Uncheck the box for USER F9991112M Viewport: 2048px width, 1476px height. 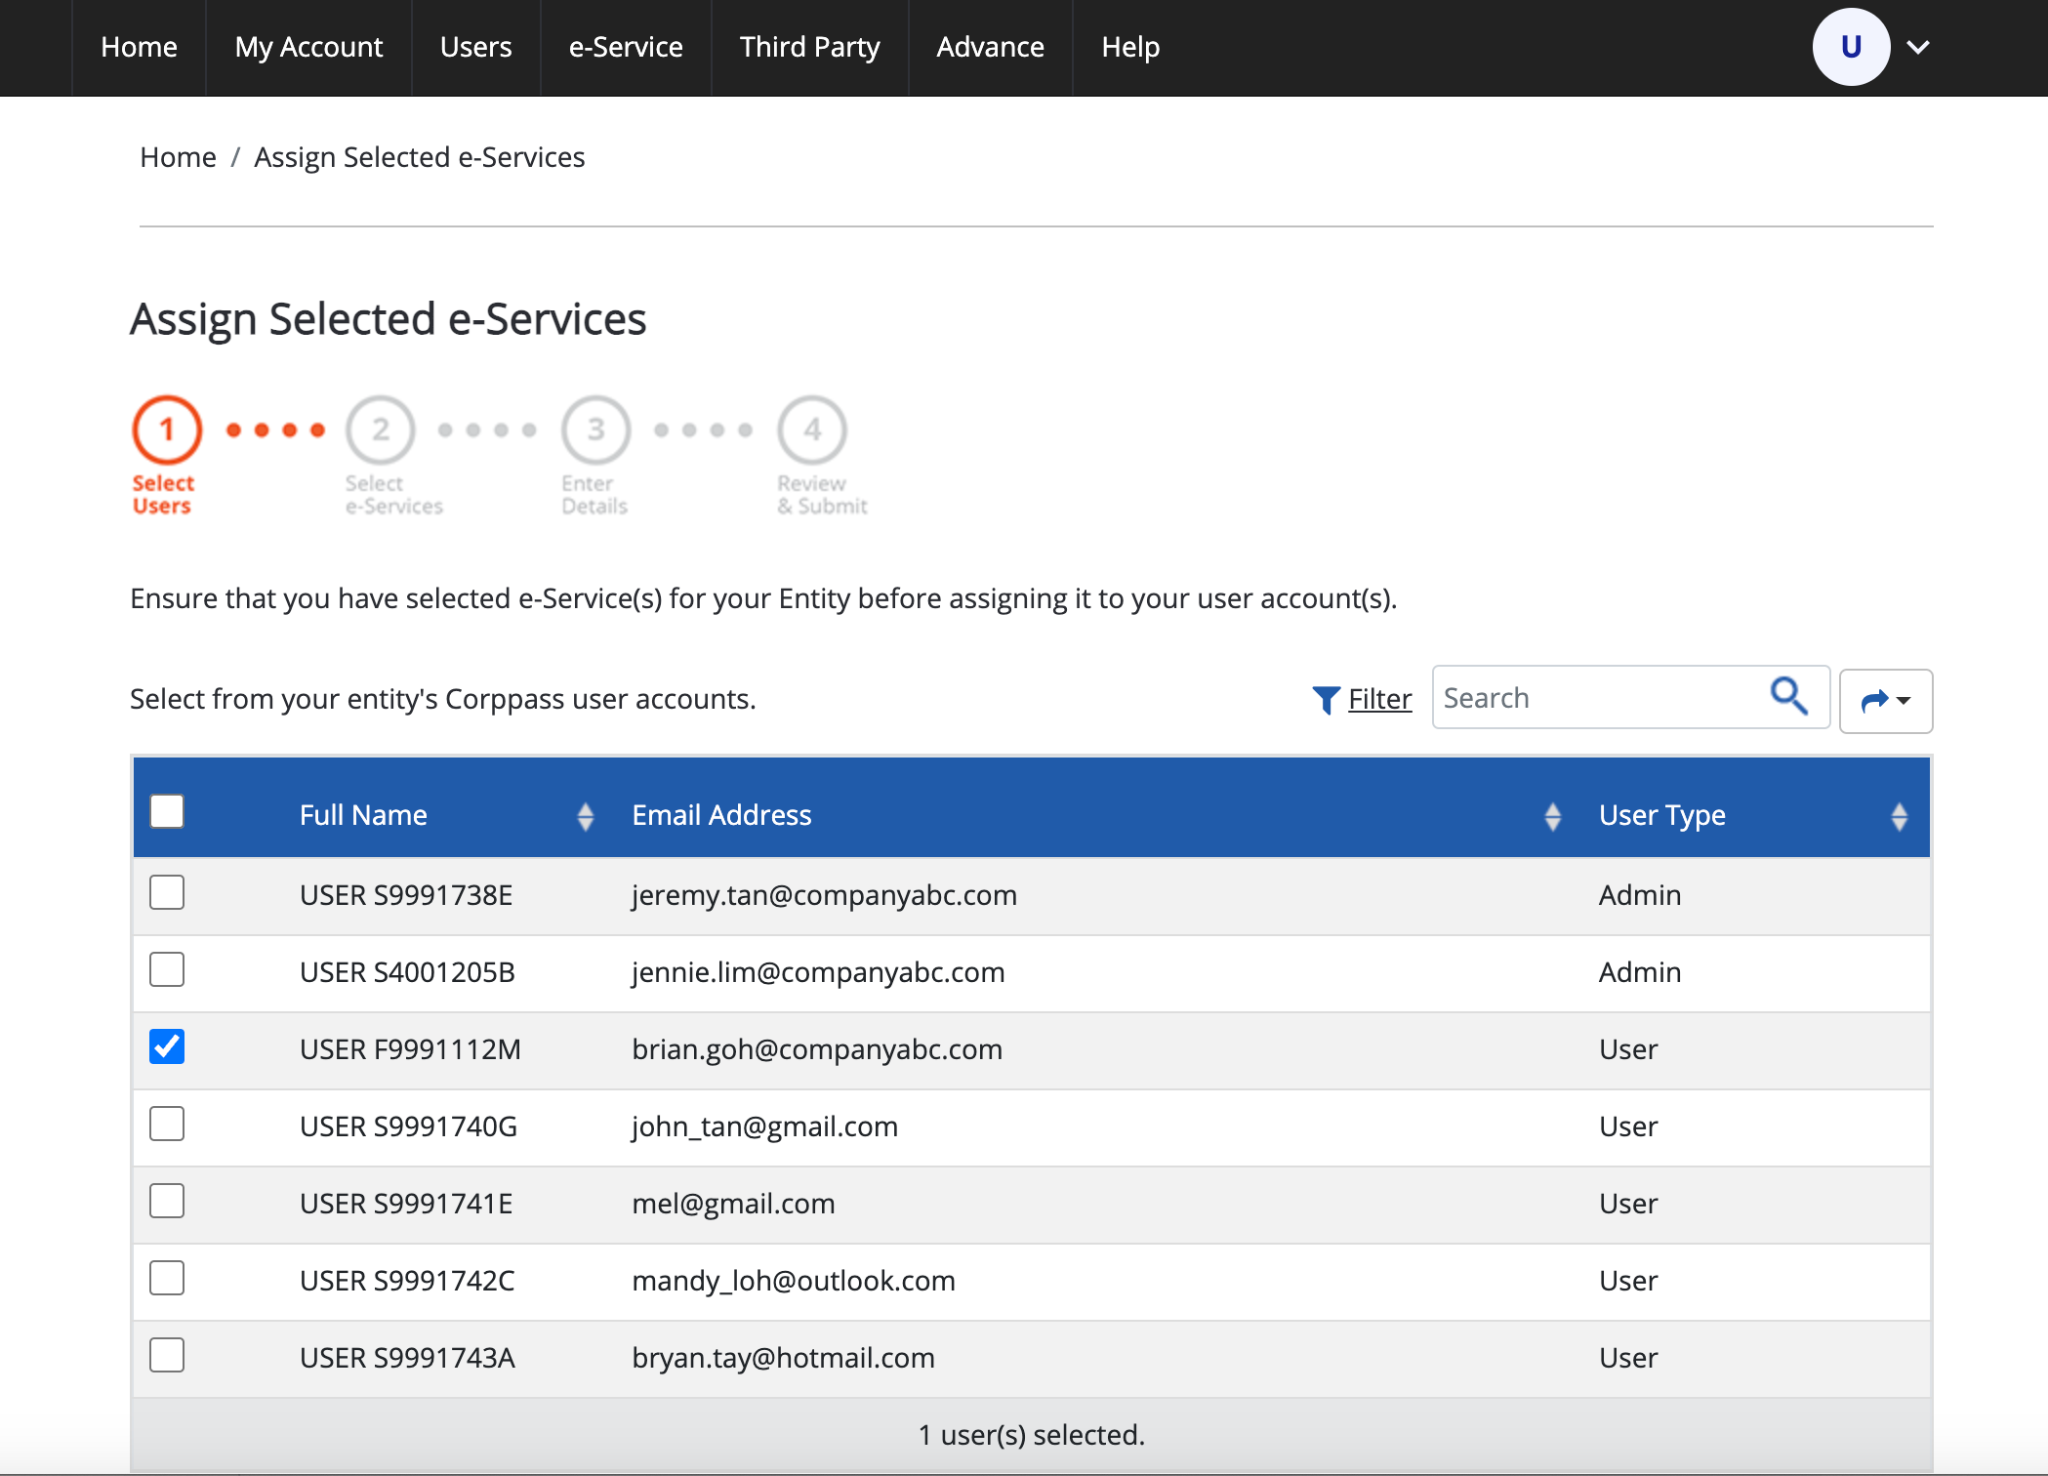pyautogui.click(x=167, y=1047)
